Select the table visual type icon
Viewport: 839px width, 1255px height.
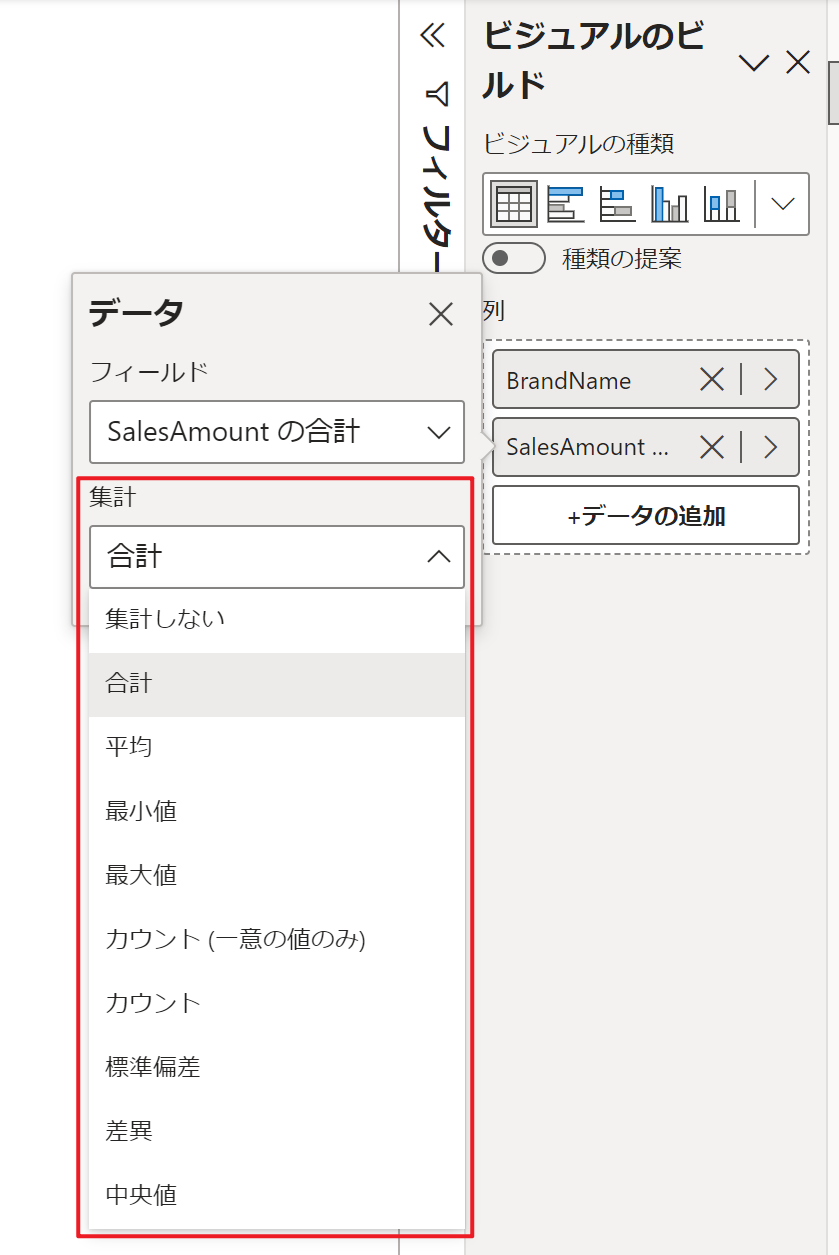(514, 204)
